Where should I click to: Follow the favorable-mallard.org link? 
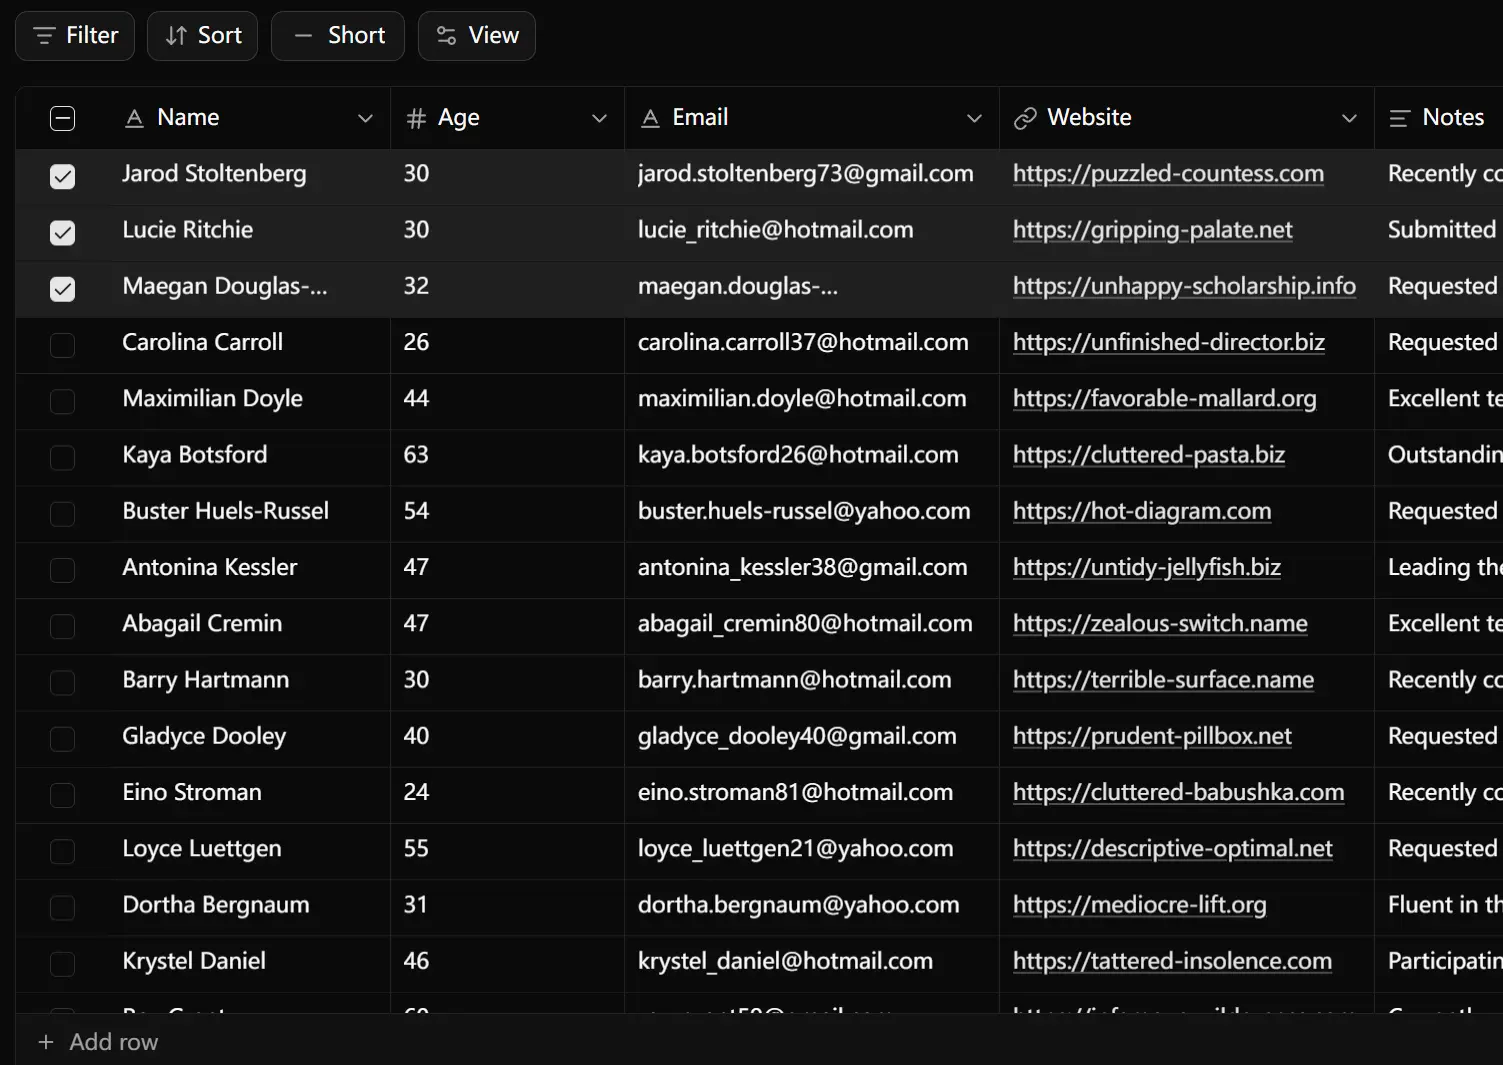(1164, 399)
